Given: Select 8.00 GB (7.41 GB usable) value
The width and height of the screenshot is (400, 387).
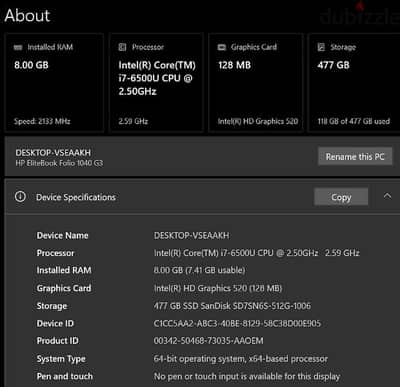Looking at the screenshot, I should coord(199,270).
